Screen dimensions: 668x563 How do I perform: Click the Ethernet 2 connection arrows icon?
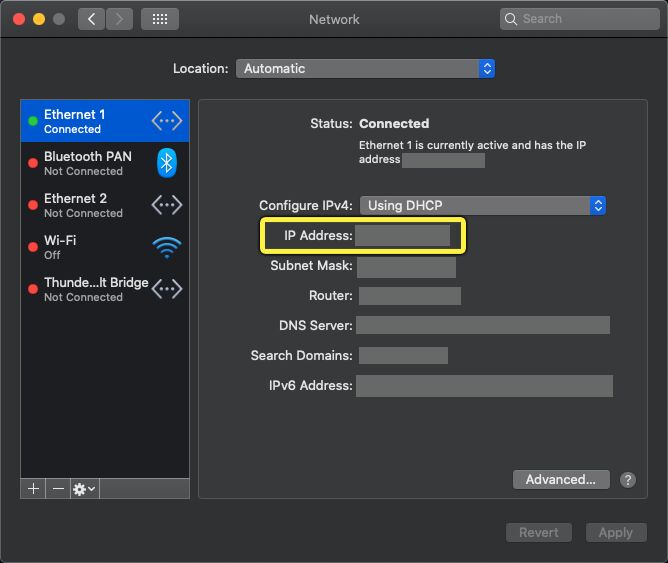click(x=167, y=205)
